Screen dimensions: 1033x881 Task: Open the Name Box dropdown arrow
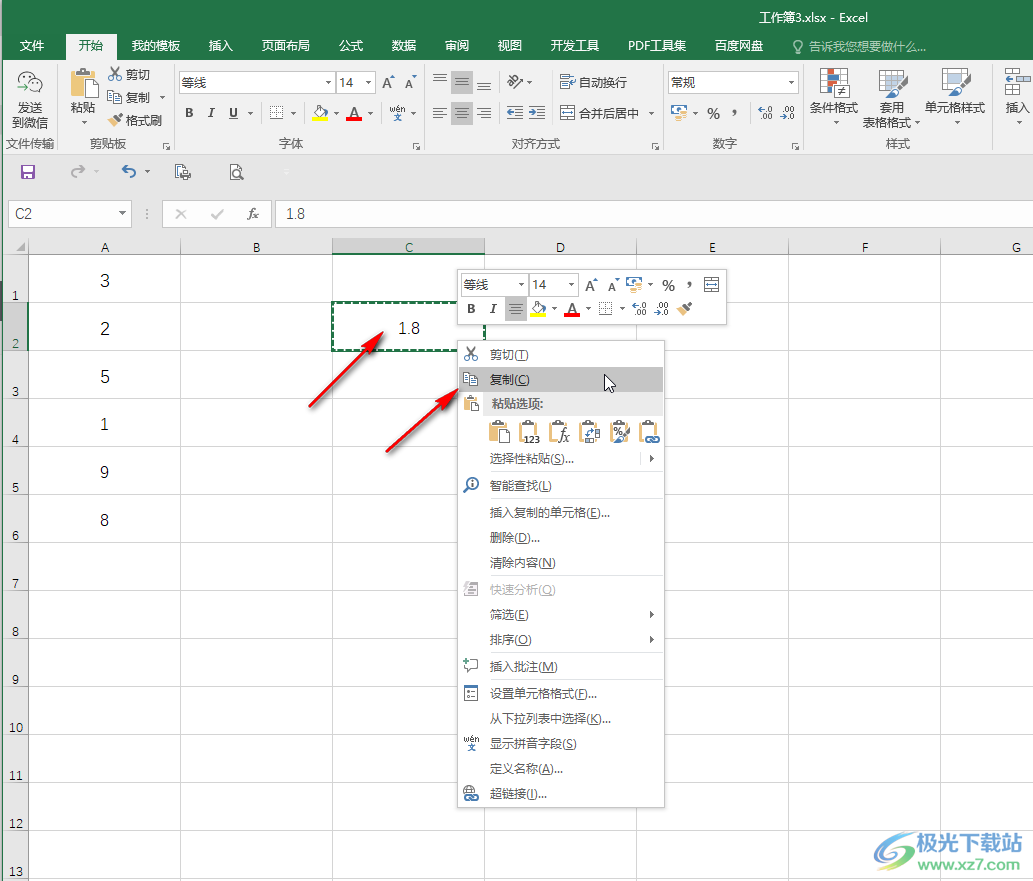point(122,213)
